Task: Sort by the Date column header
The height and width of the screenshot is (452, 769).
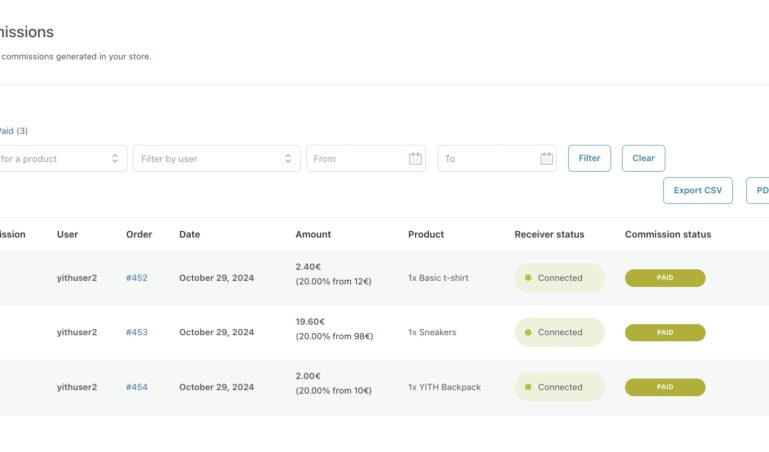Action: pos(189,234)
